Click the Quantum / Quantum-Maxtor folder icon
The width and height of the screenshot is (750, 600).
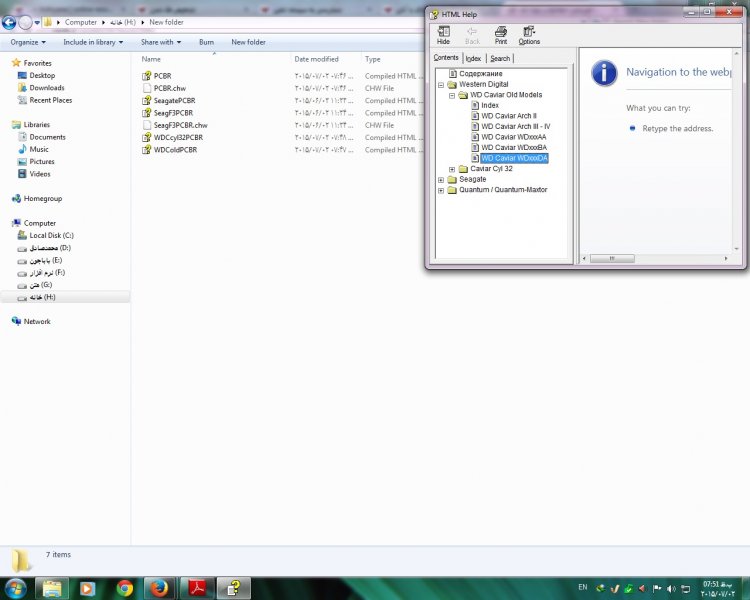(x=452, y=190)
